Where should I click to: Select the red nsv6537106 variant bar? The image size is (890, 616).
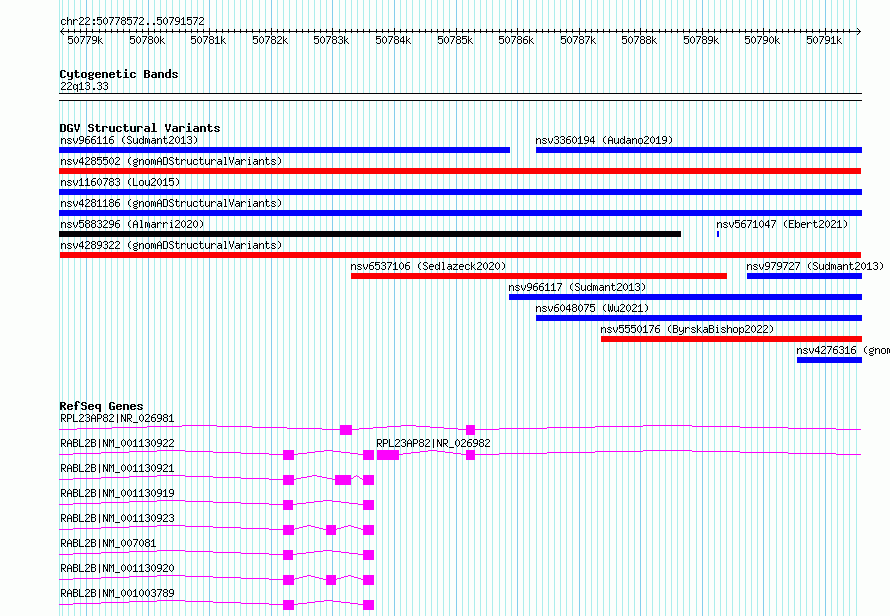(x=539, y=276)
